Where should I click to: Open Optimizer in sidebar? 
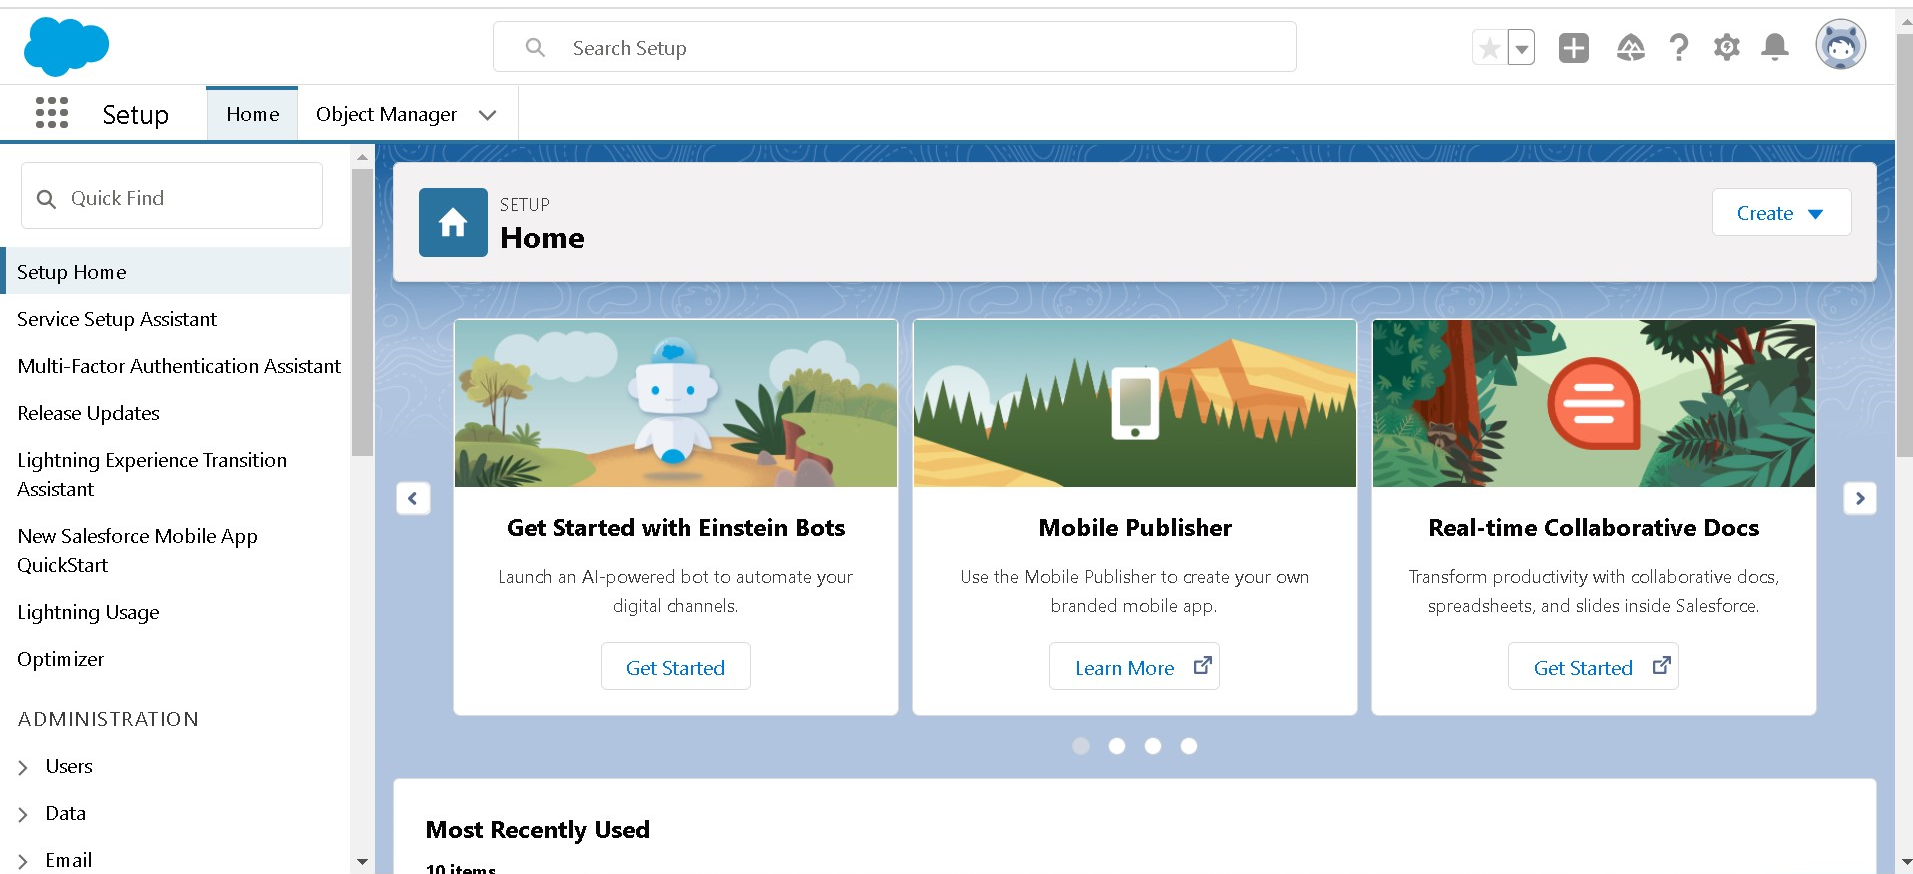pos(60,659)
